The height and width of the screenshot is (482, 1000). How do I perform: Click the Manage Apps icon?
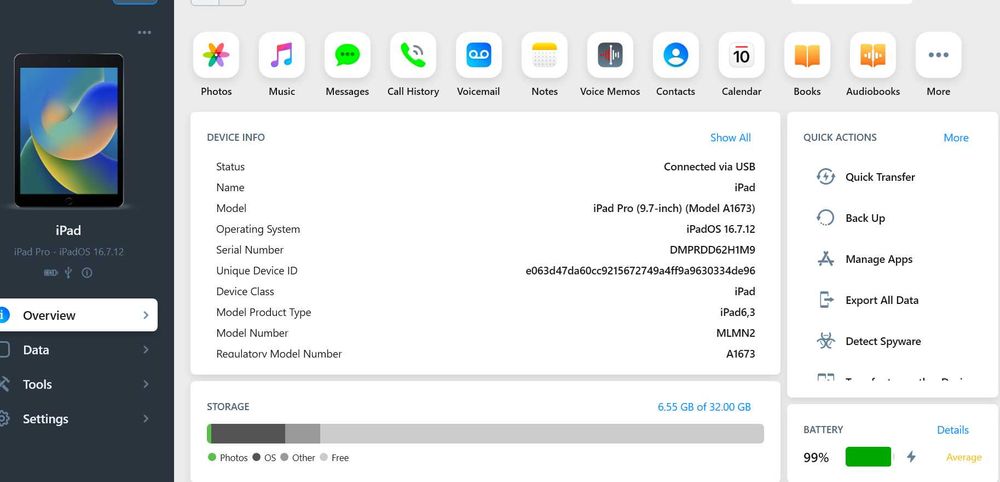[x=826, y=259]
